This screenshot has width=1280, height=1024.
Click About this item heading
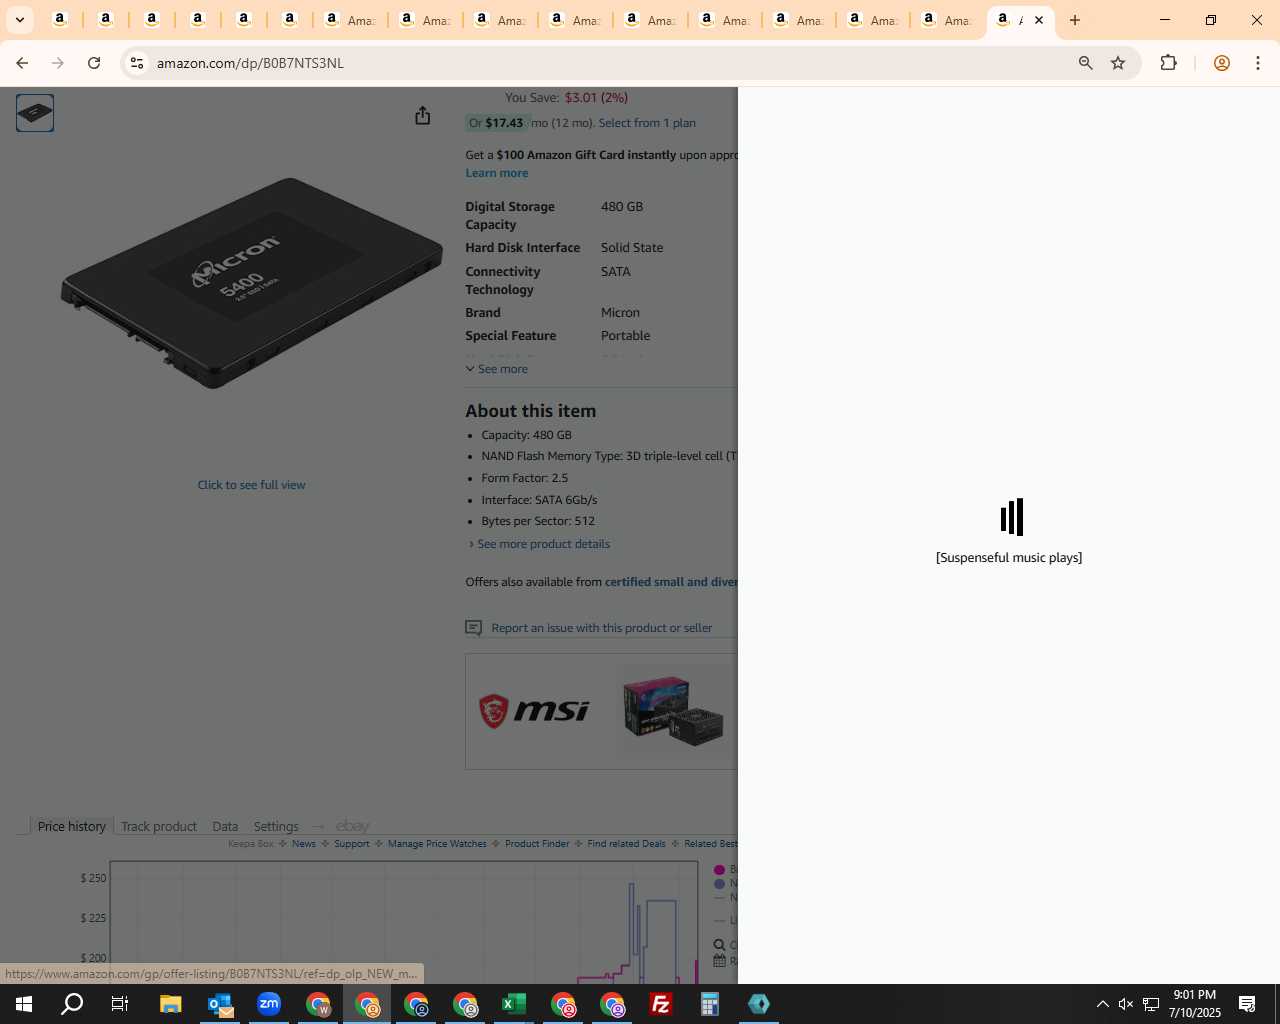click(x=530, y=411)
